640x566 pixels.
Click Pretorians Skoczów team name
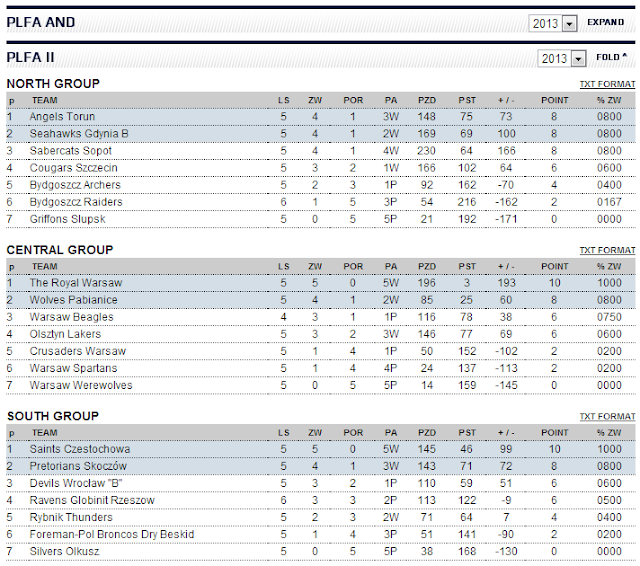coord(78,466)
